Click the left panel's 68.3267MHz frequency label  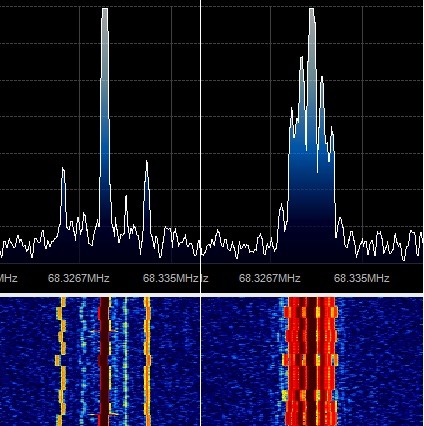(79, 278)
